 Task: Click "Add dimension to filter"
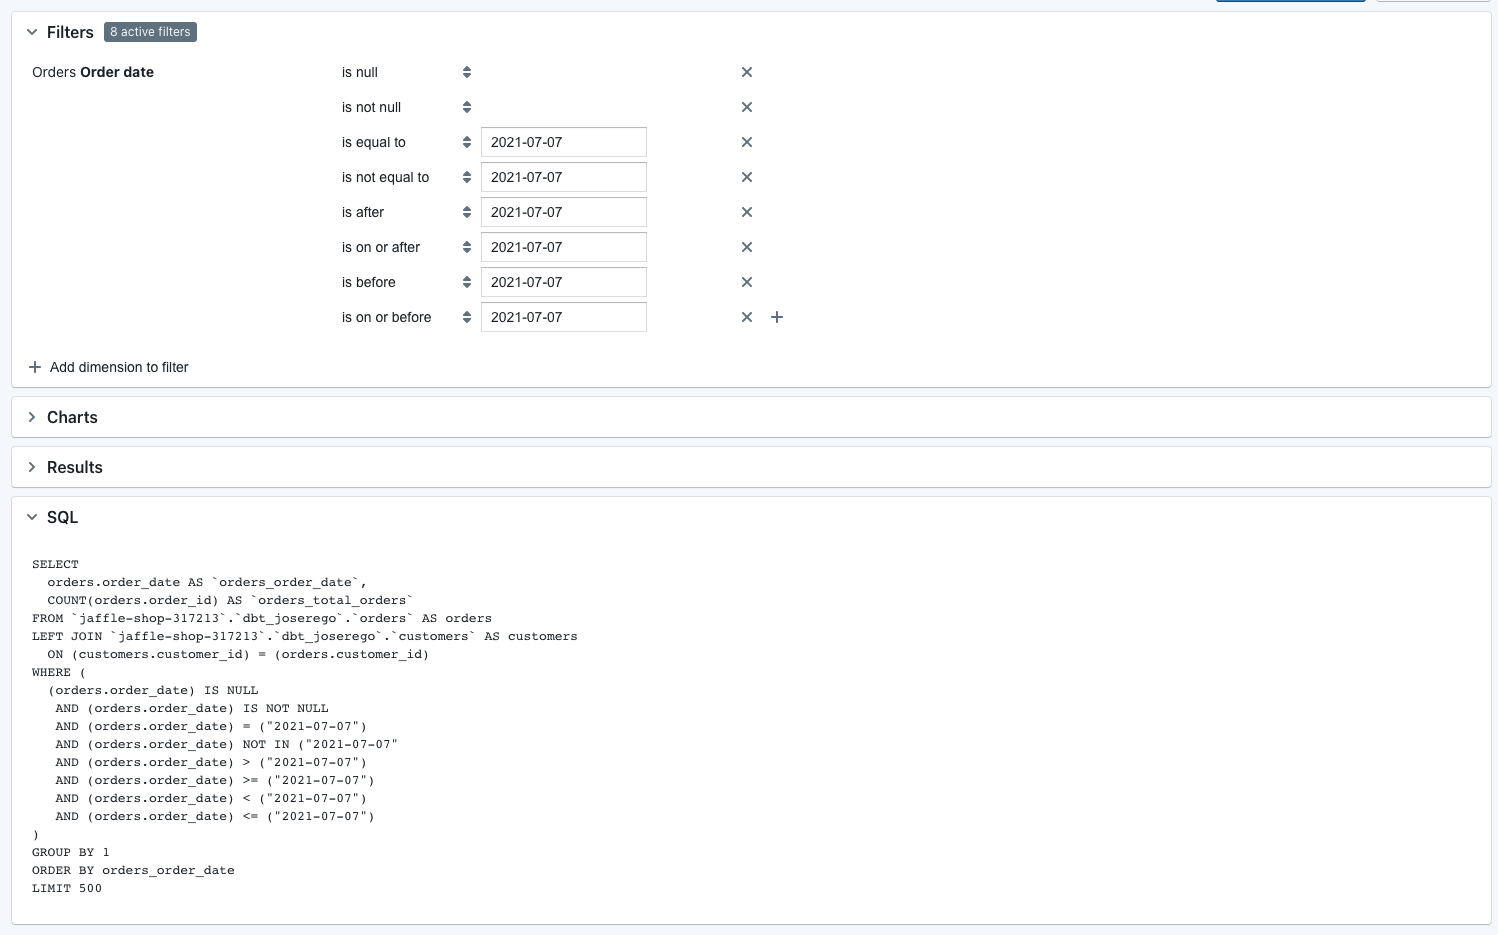[119, 367]
